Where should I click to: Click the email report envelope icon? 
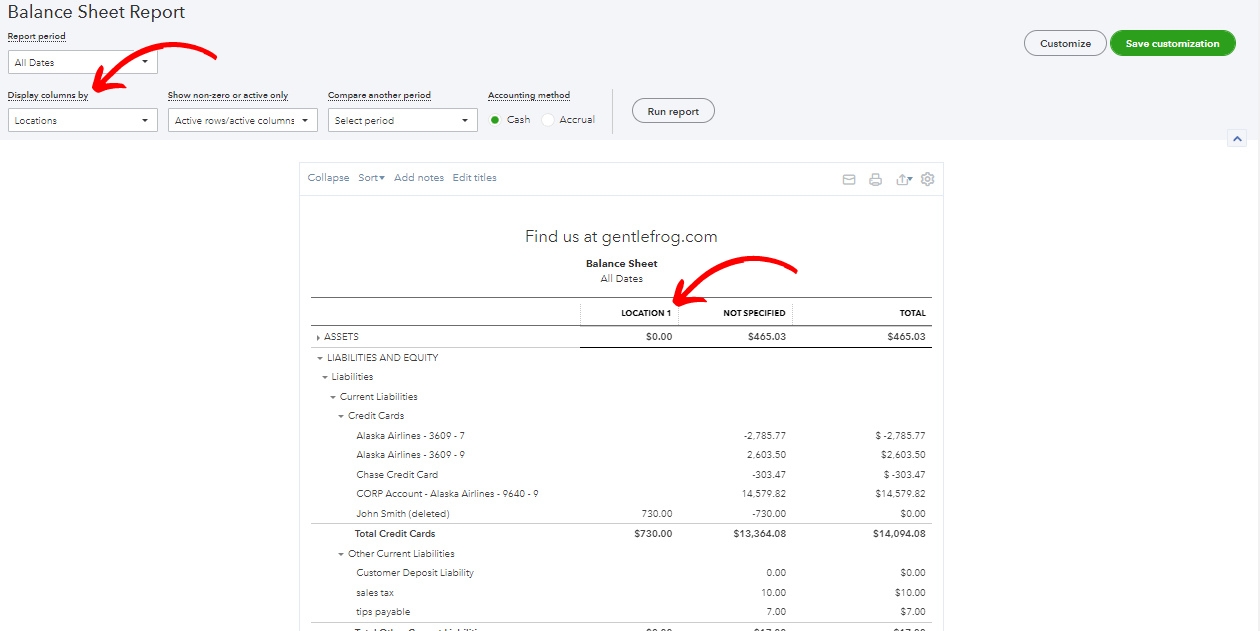[x=849, y=180]
